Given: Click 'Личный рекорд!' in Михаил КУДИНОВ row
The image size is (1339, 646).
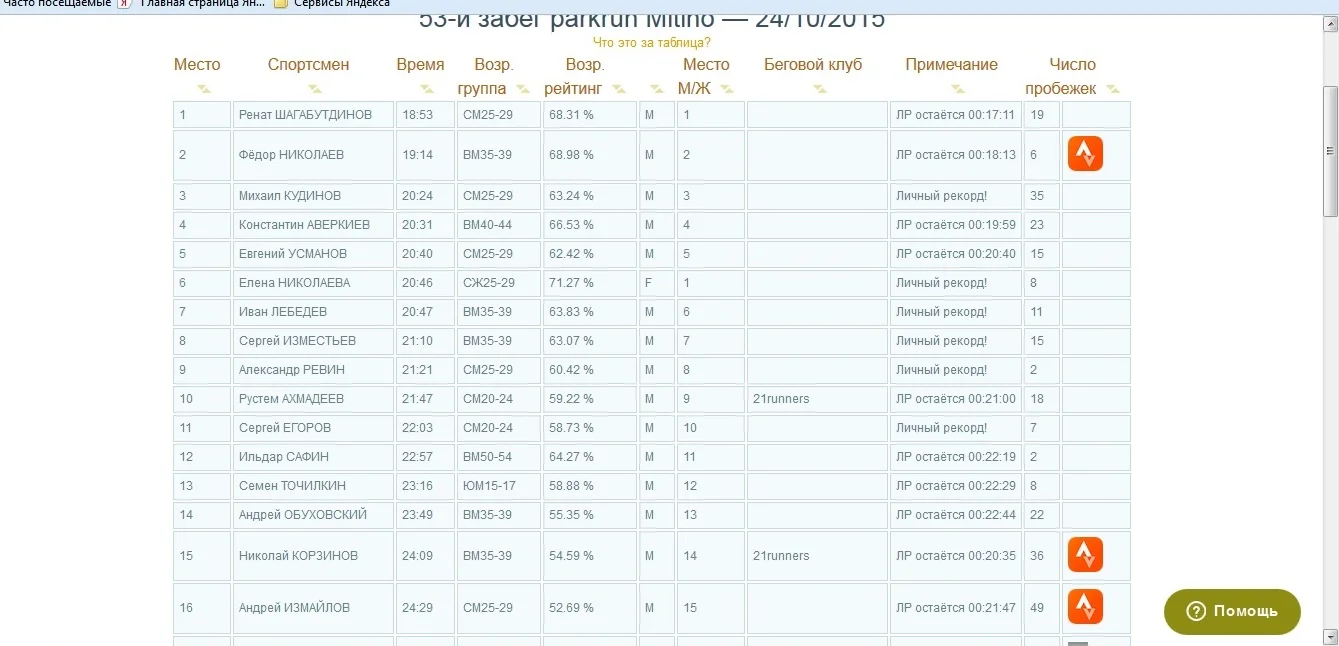Looking at the screenshot, I should (x=942, y=196).
